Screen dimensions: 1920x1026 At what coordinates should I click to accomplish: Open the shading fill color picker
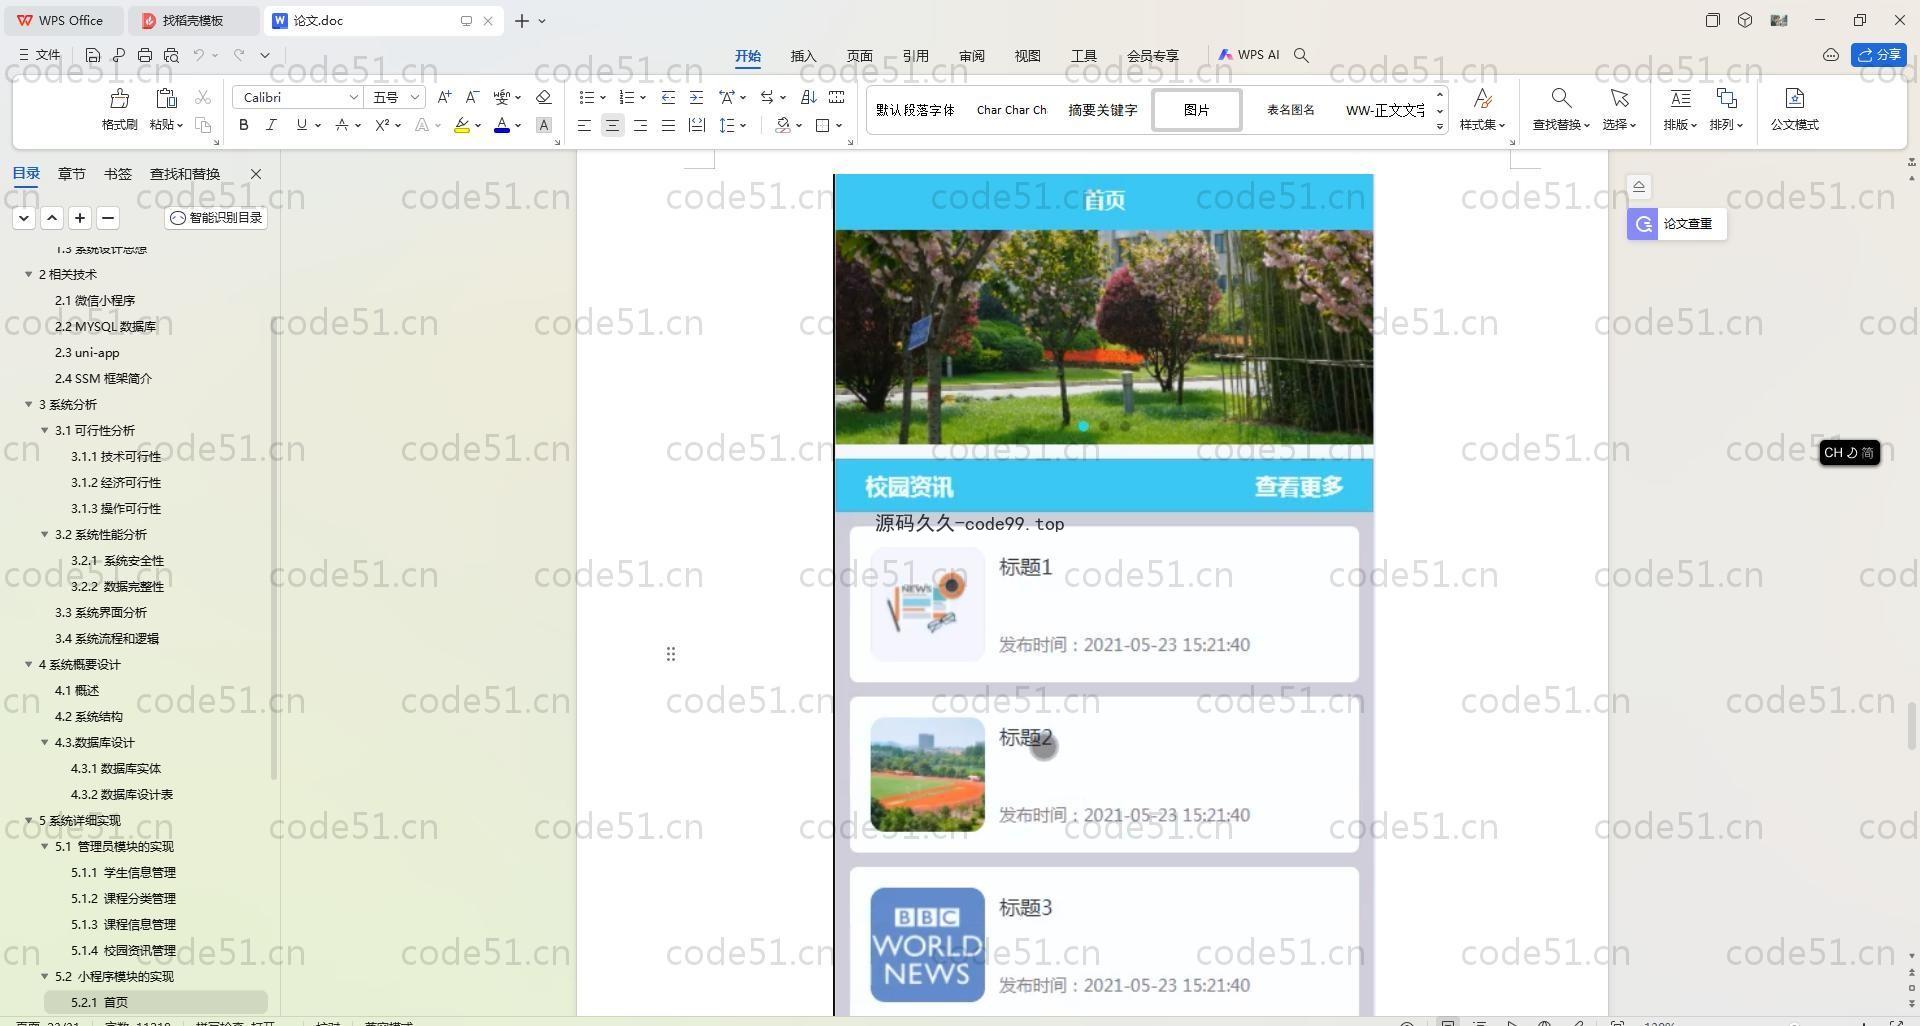799,125
